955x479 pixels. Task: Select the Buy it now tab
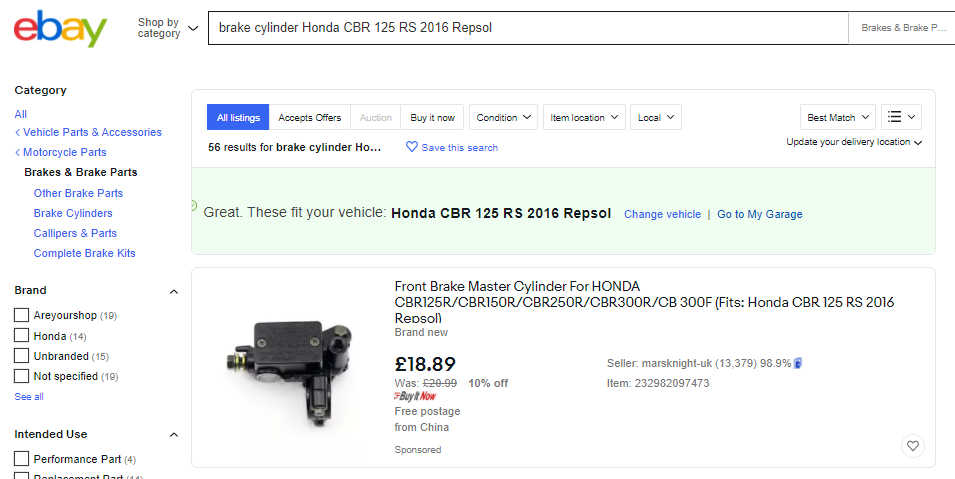point(432,117)
